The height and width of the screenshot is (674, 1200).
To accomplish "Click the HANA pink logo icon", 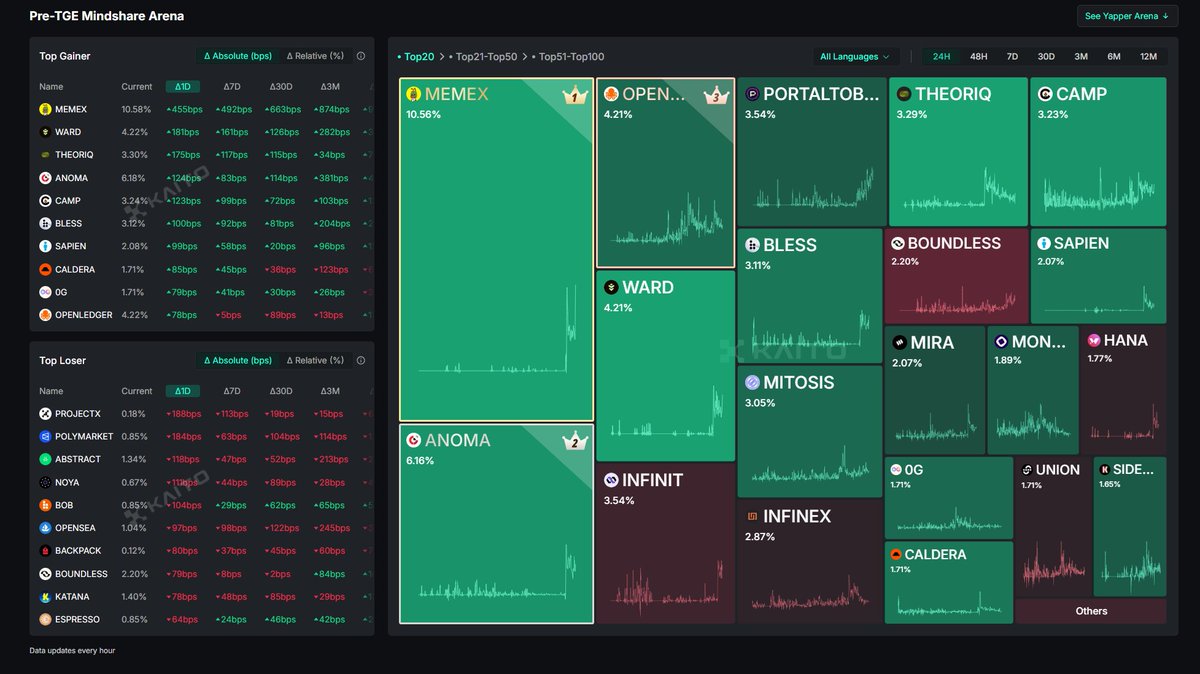I will pos(1094,340).
